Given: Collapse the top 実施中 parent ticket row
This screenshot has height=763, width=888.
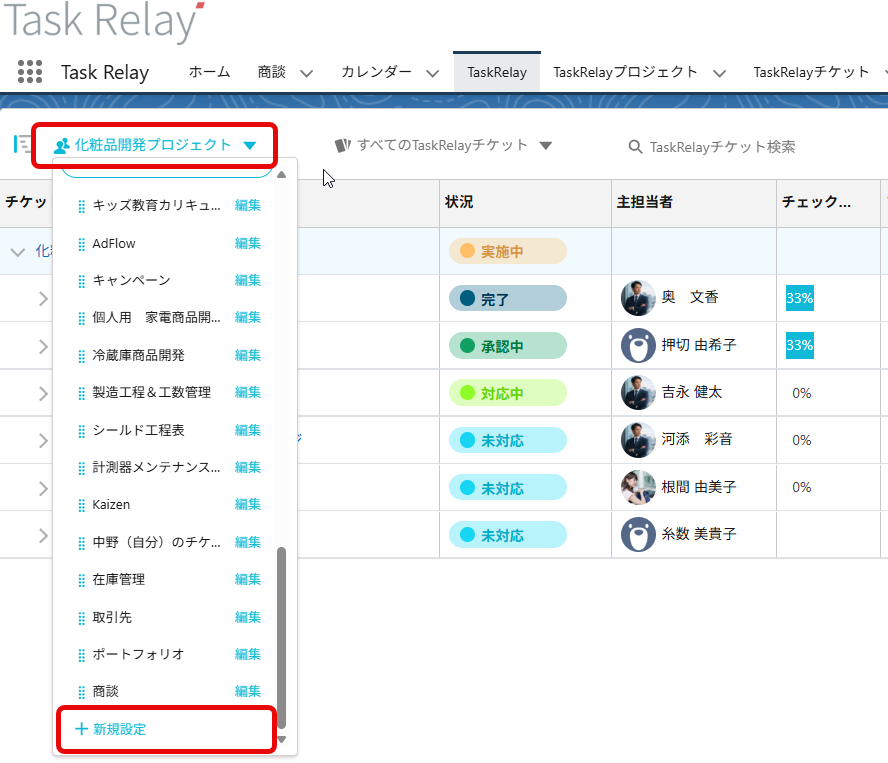Looking at the screenshot, I should tap(18, 252).
